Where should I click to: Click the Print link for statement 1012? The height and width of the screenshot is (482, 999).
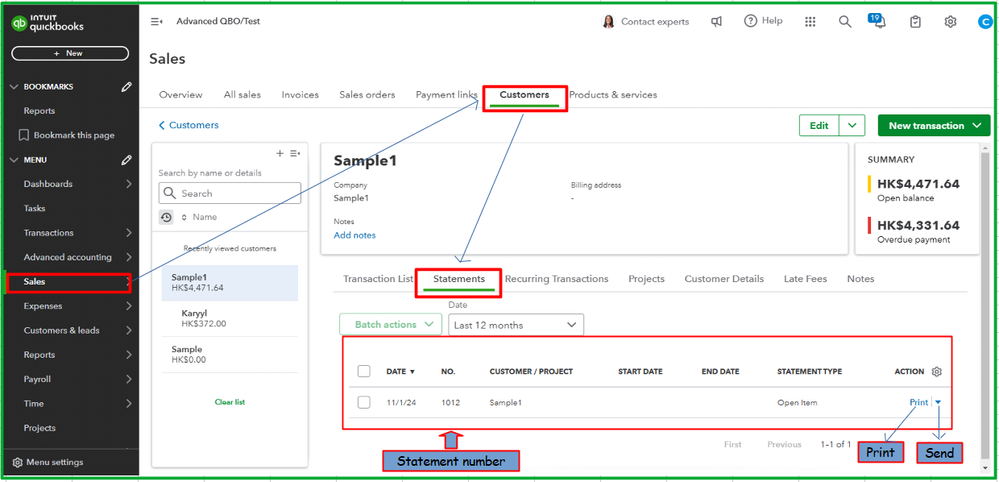tap(919, 402)
